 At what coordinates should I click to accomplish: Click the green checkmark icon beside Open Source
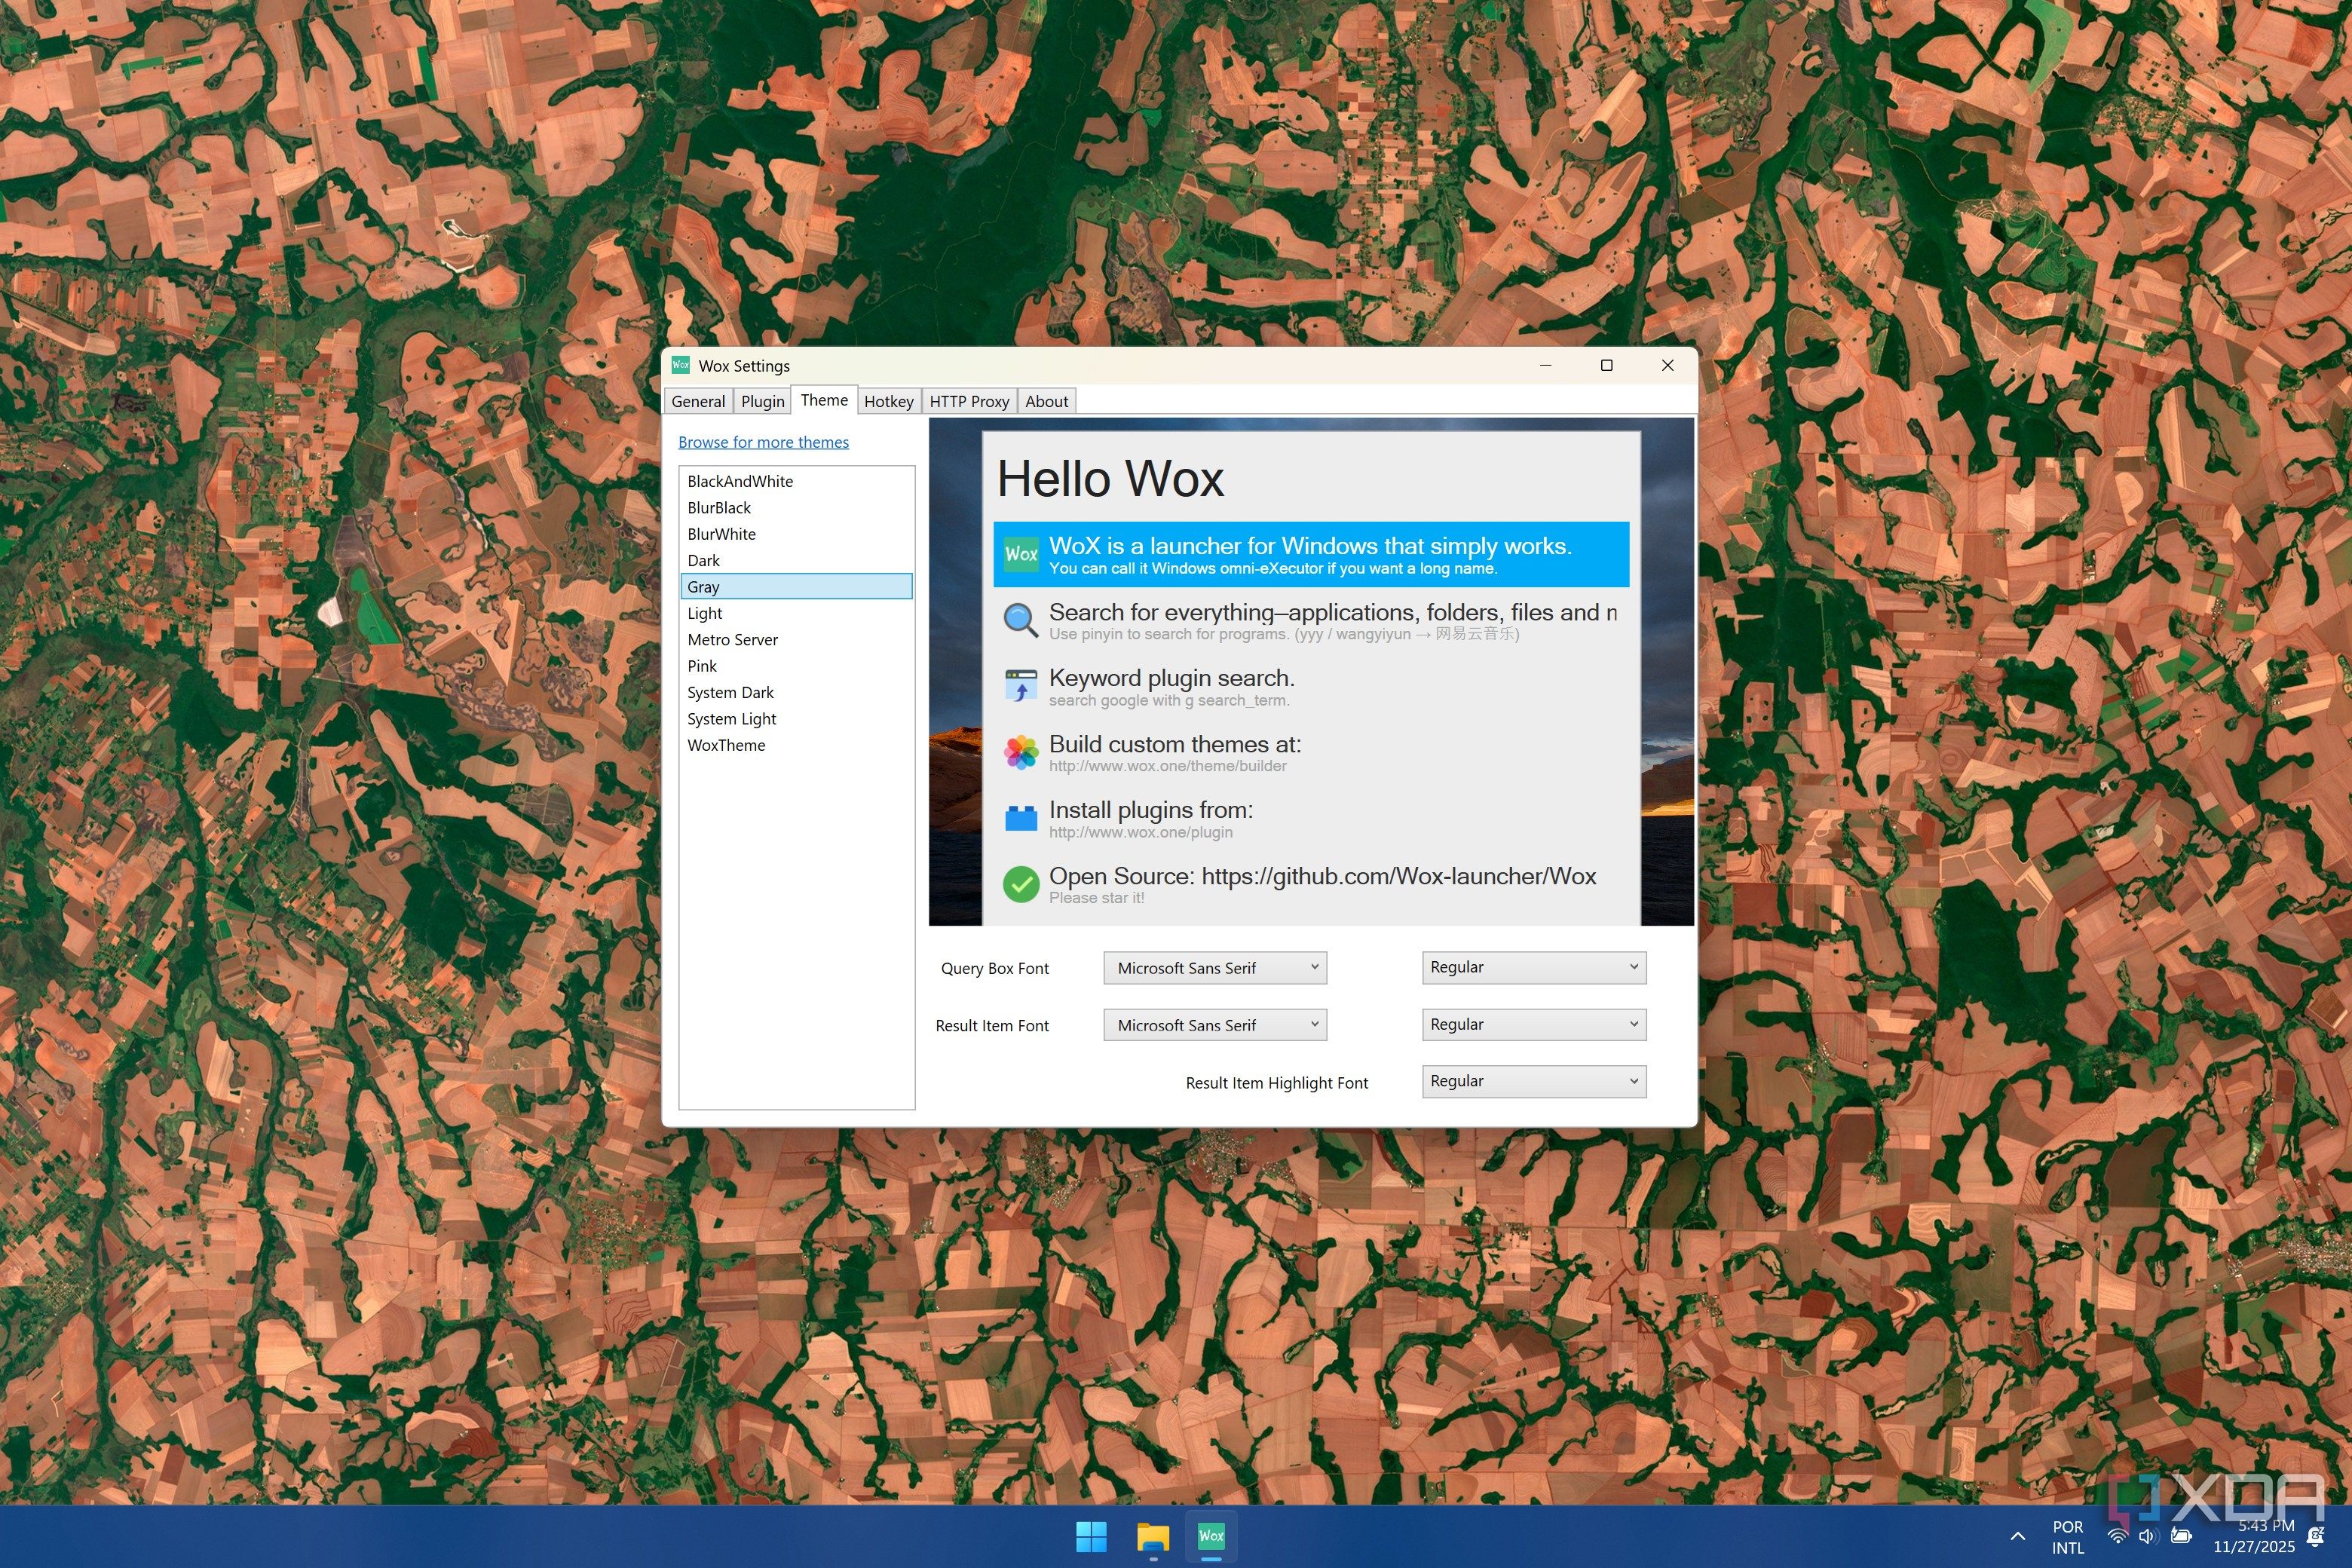[1021, 884]
